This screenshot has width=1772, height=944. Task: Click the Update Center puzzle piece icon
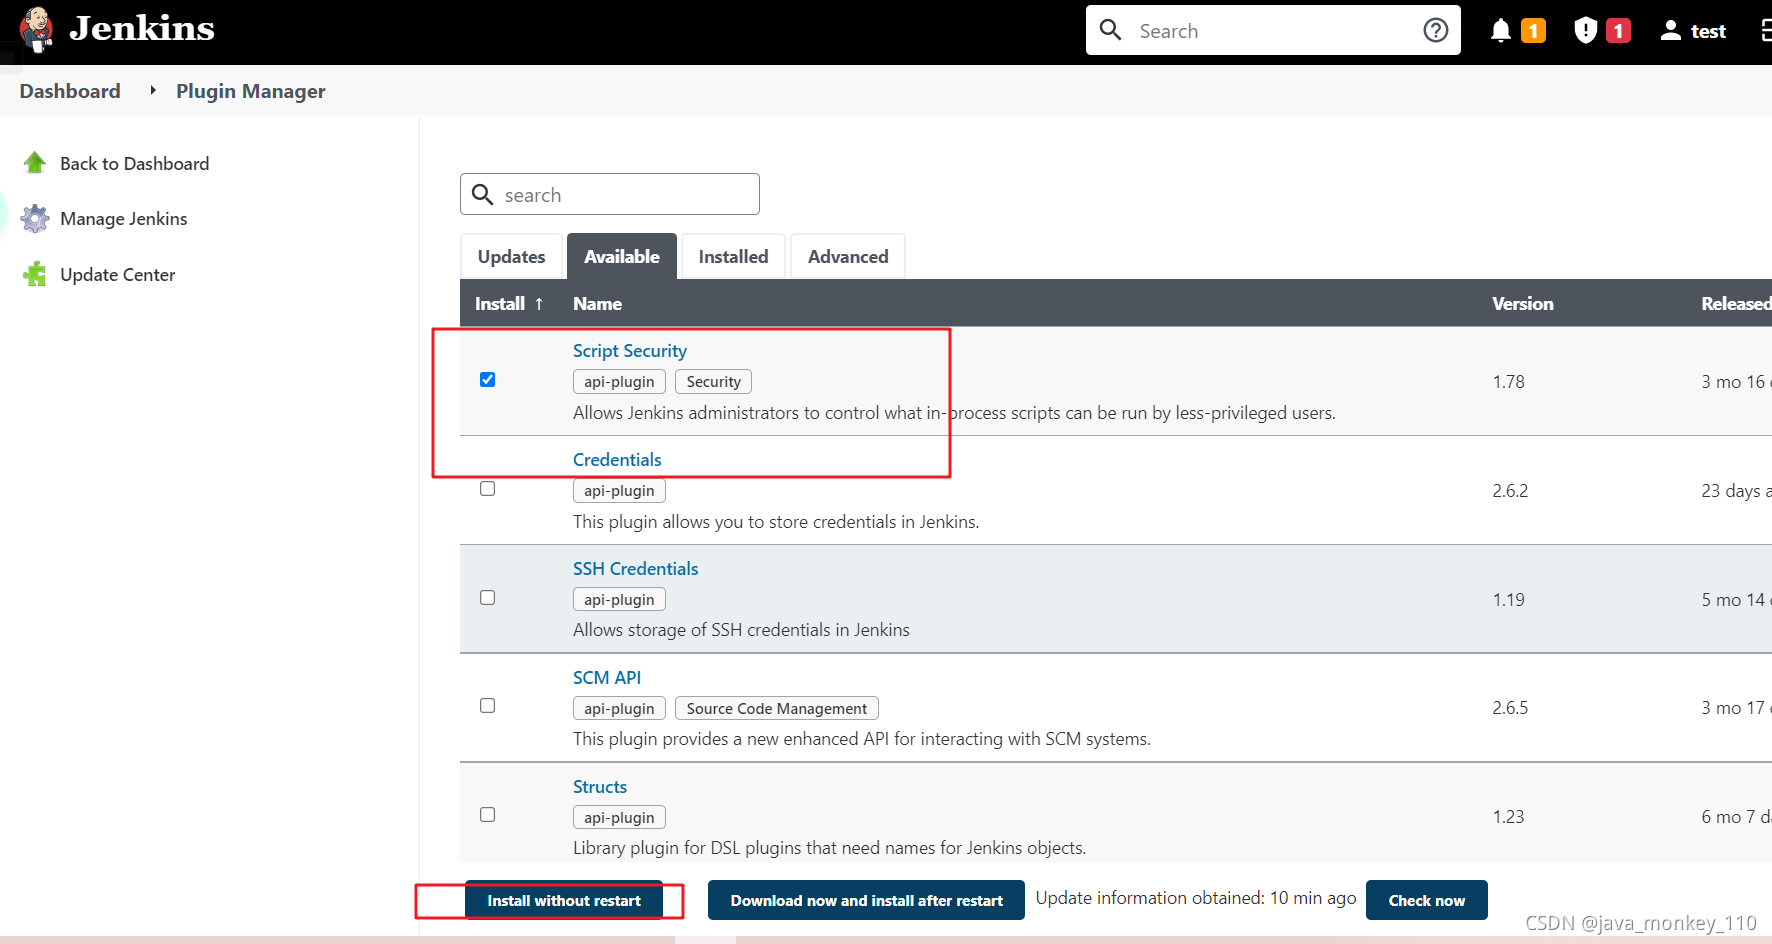(x=35, y=274)
